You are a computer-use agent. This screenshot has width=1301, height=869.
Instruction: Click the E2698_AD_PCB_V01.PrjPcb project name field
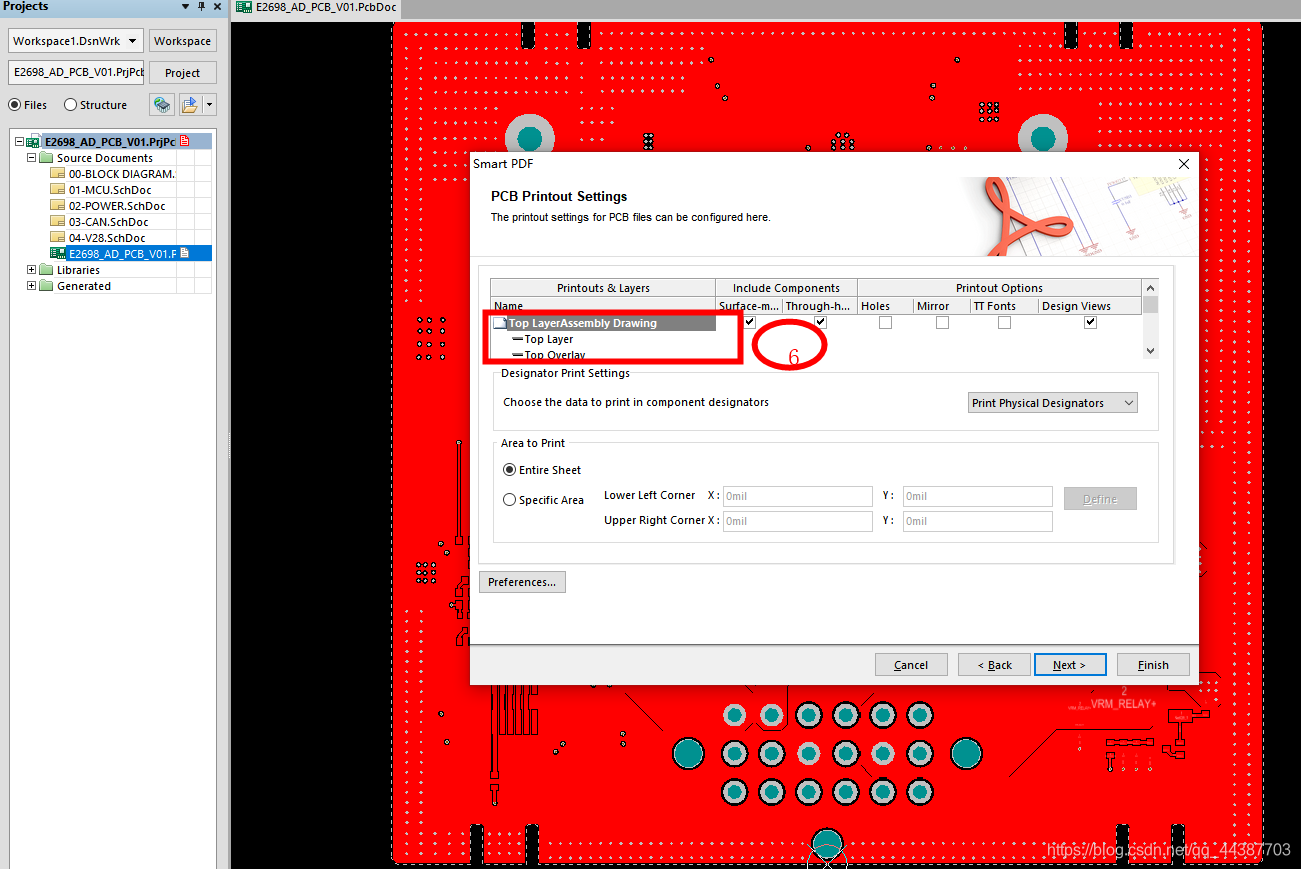coord(76,73)
